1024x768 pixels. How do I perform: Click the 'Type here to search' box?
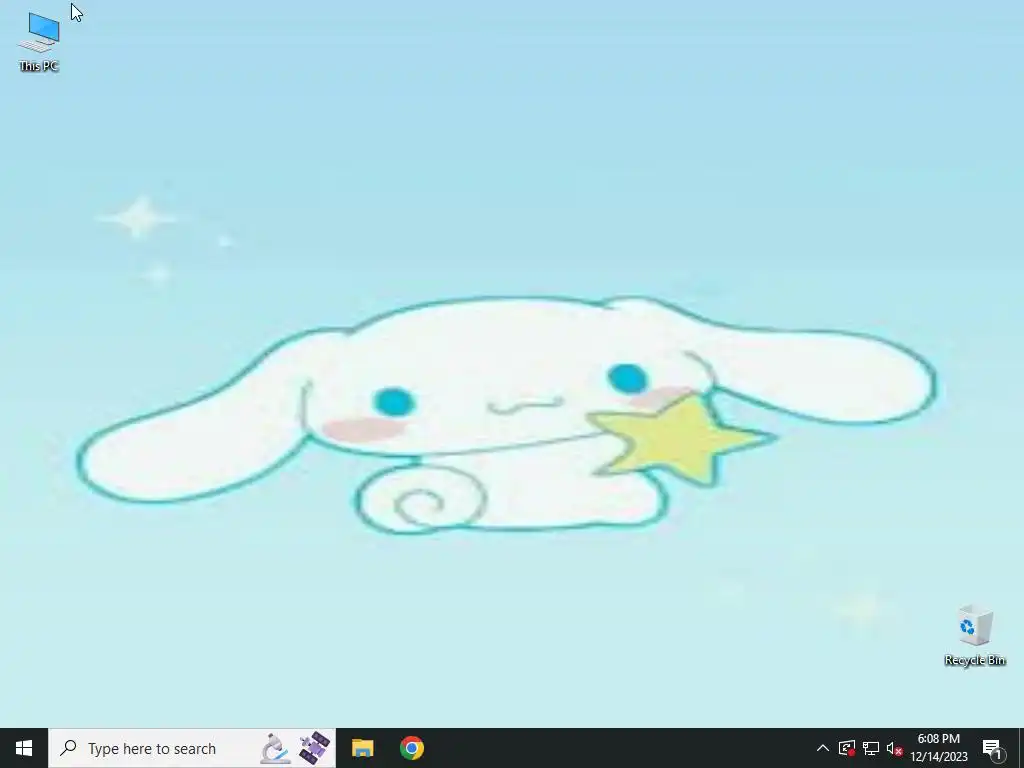pyautogui.click(x=192, y=748)
